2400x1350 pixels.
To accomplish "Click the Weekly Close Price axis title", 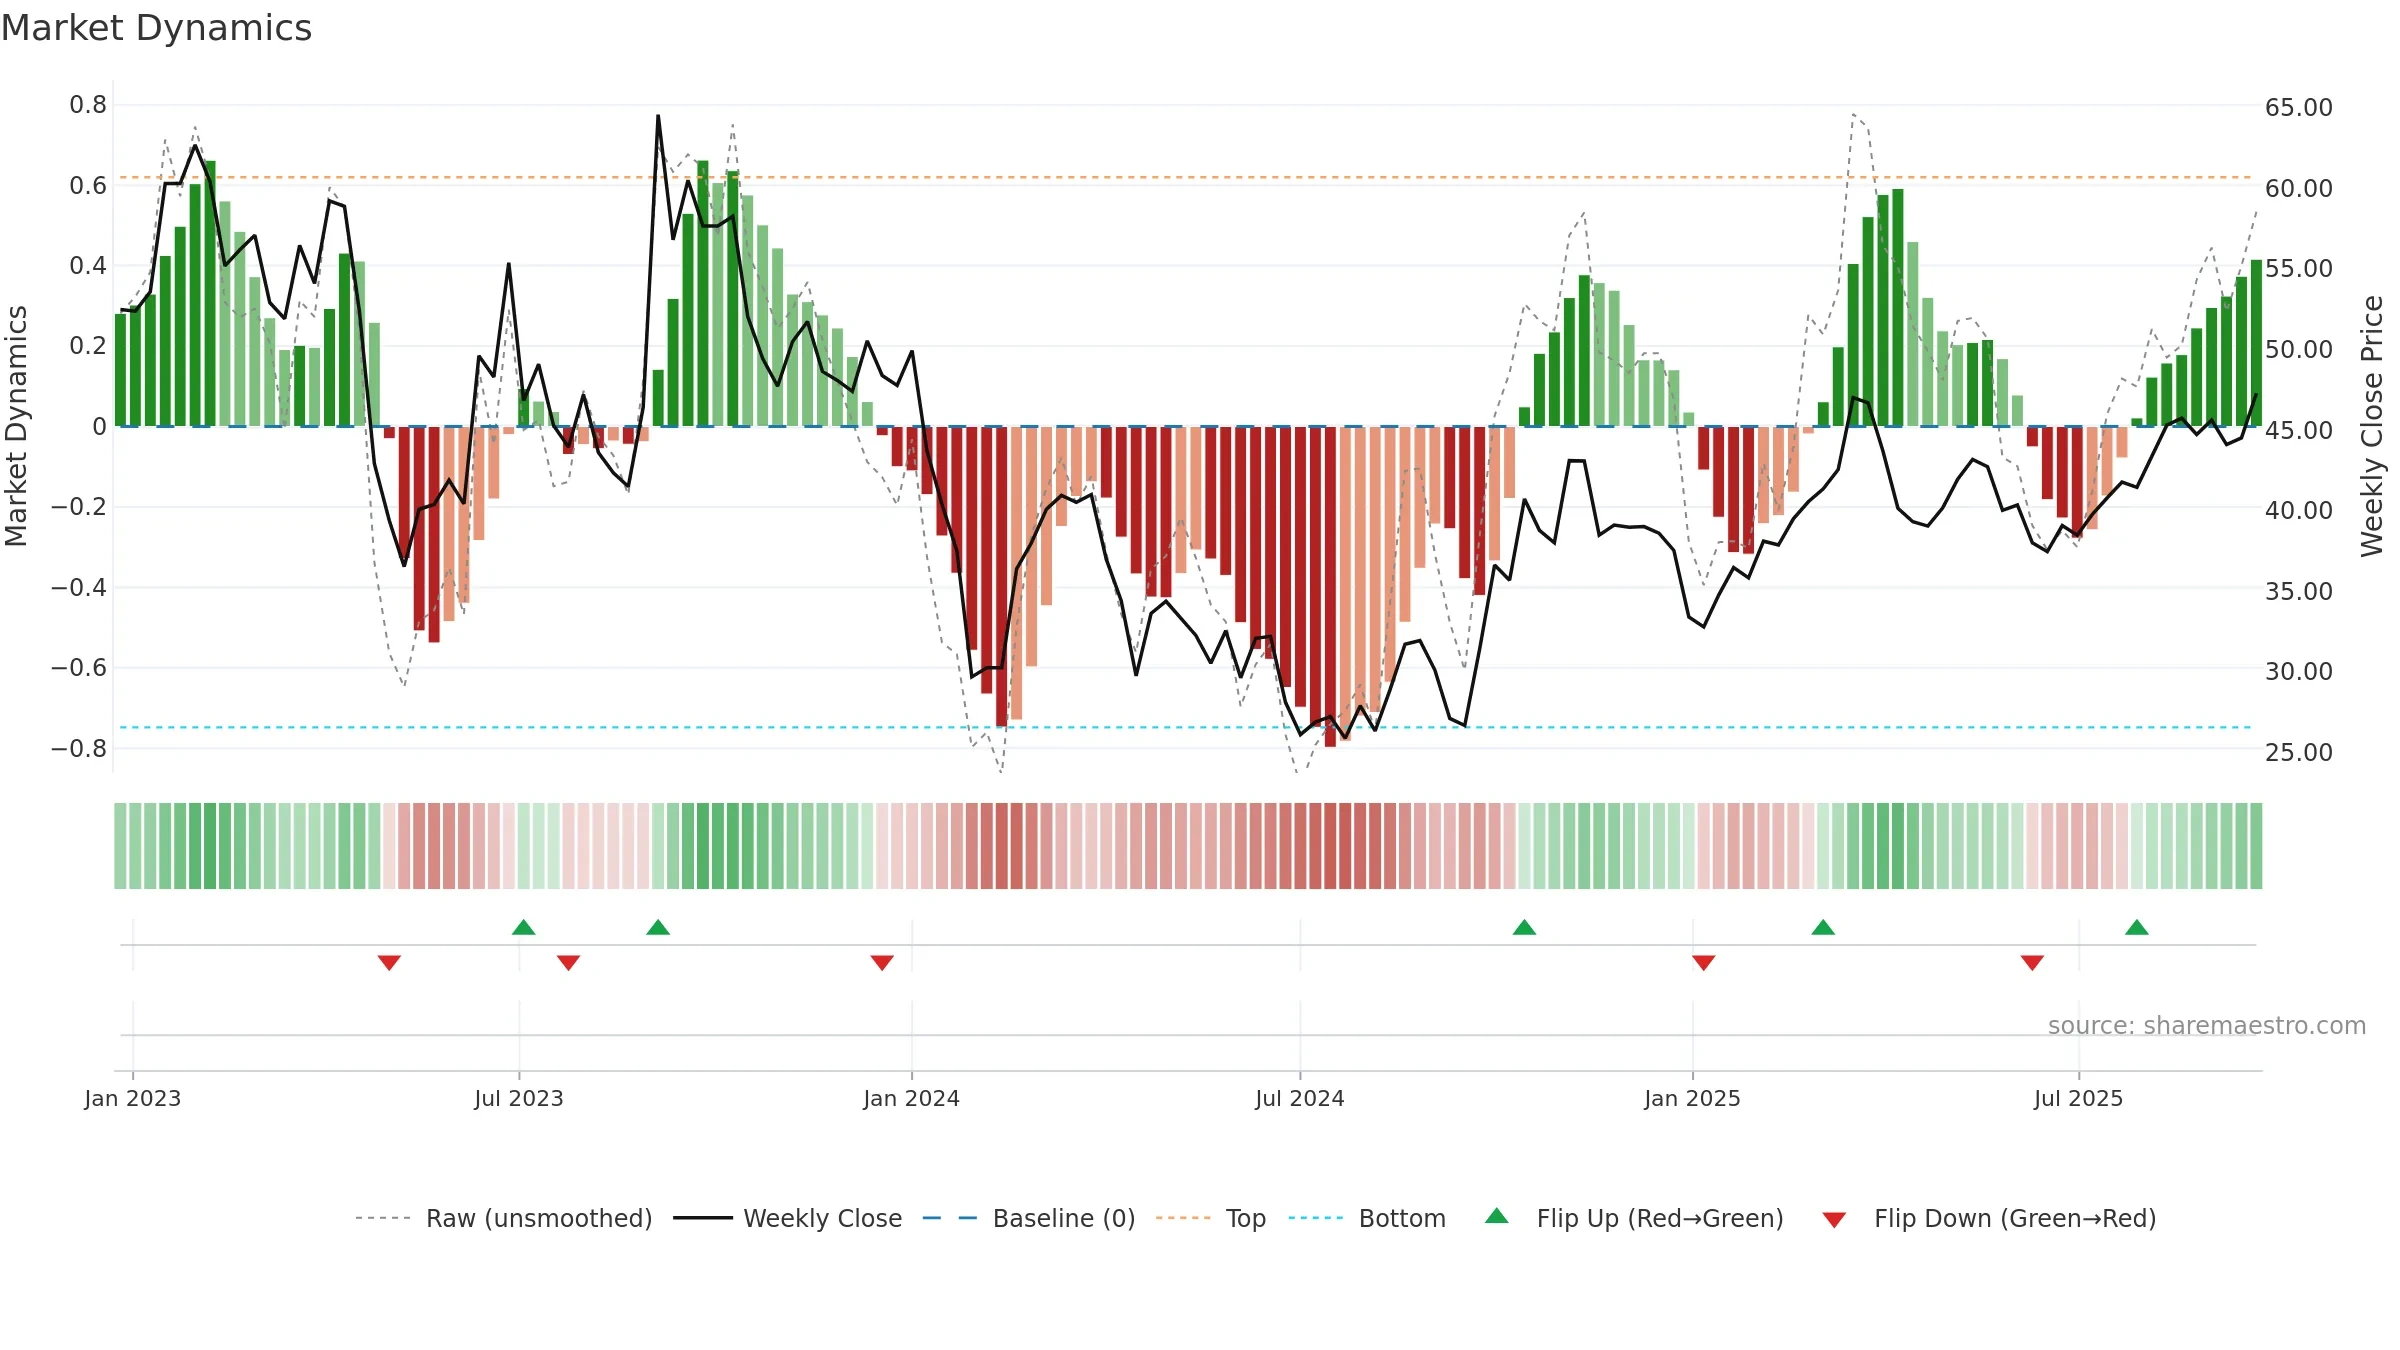I will pos(2372,426).
